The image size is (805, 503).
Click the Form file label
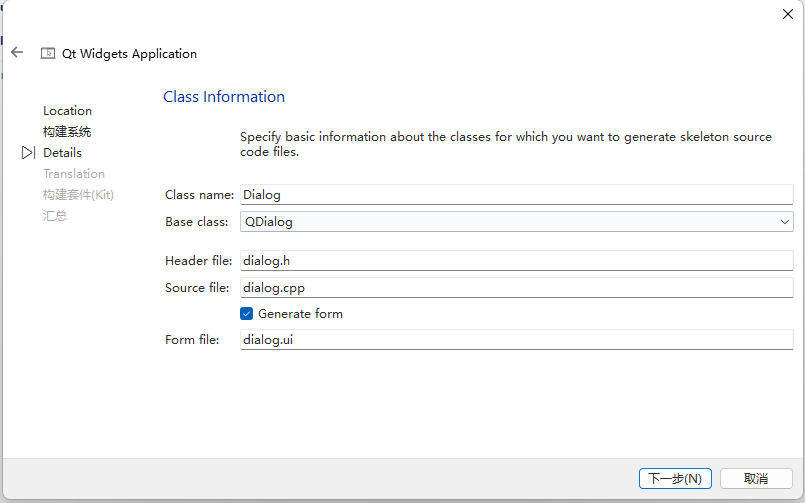point(192,340)
